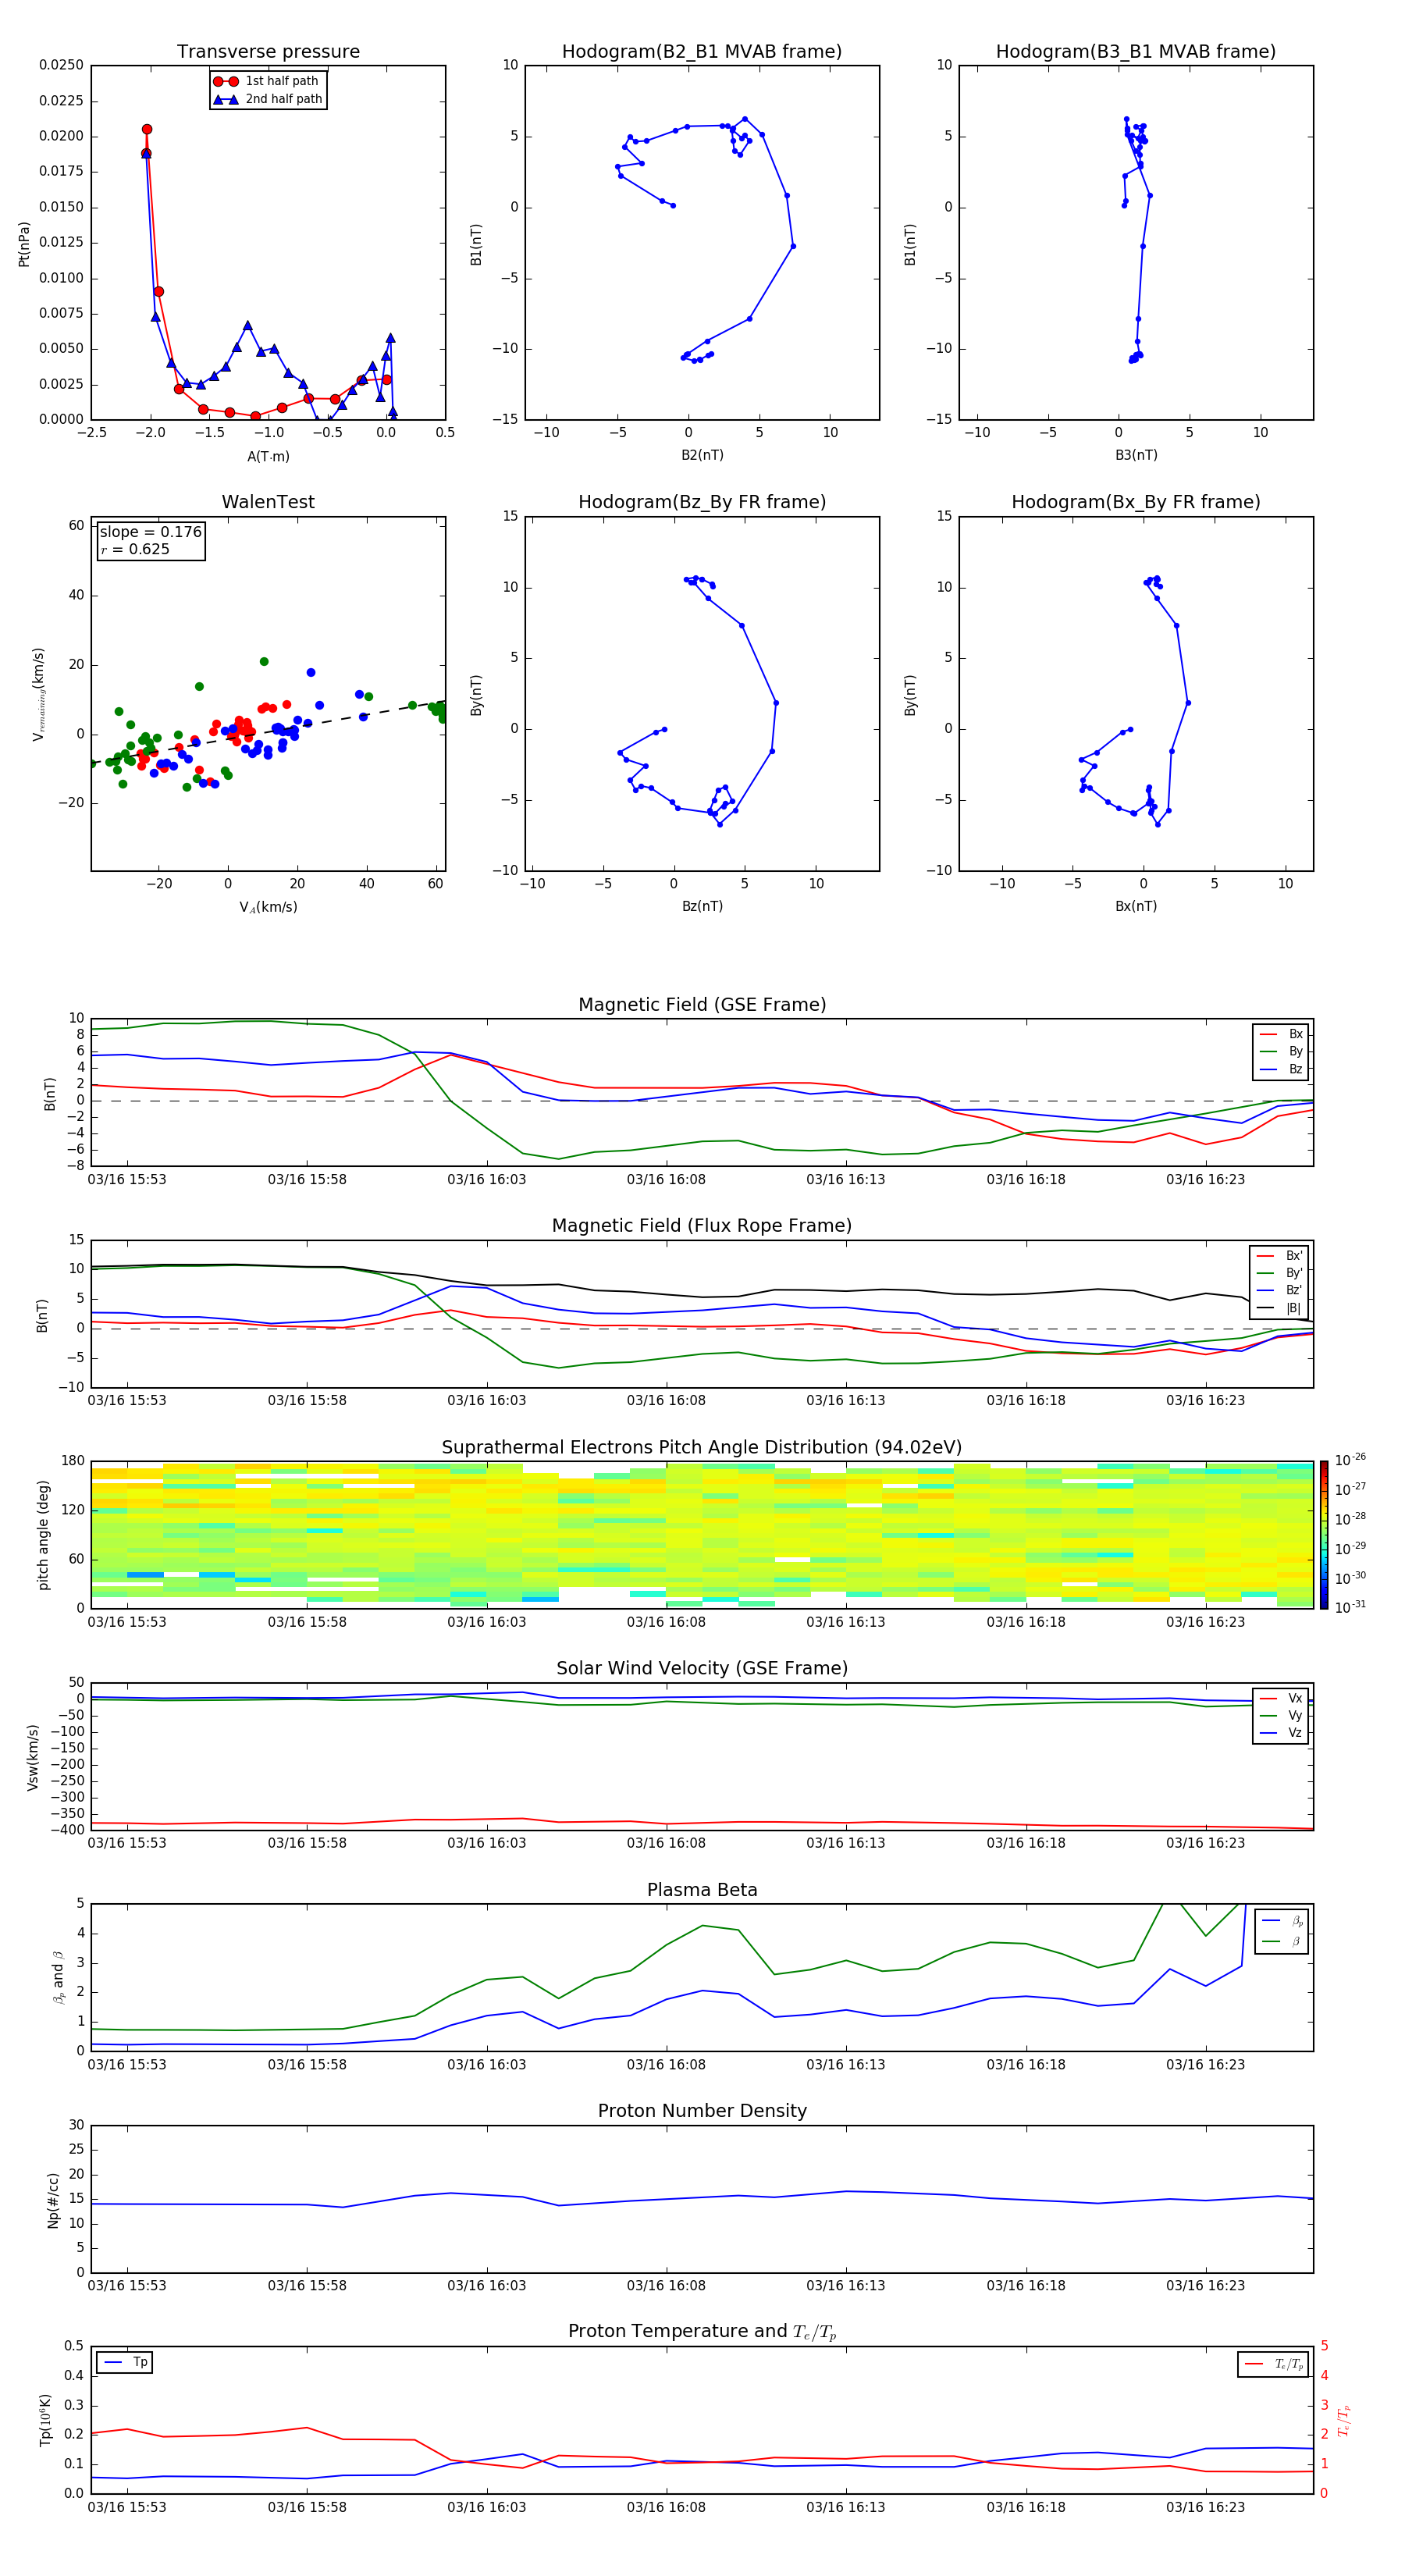This screenshot has width=1405, height=2576.
Task: Select 'Bx' legend entry in GSE magnetic field plot
Action: pyautogui.click(x=1282, y=1034)
